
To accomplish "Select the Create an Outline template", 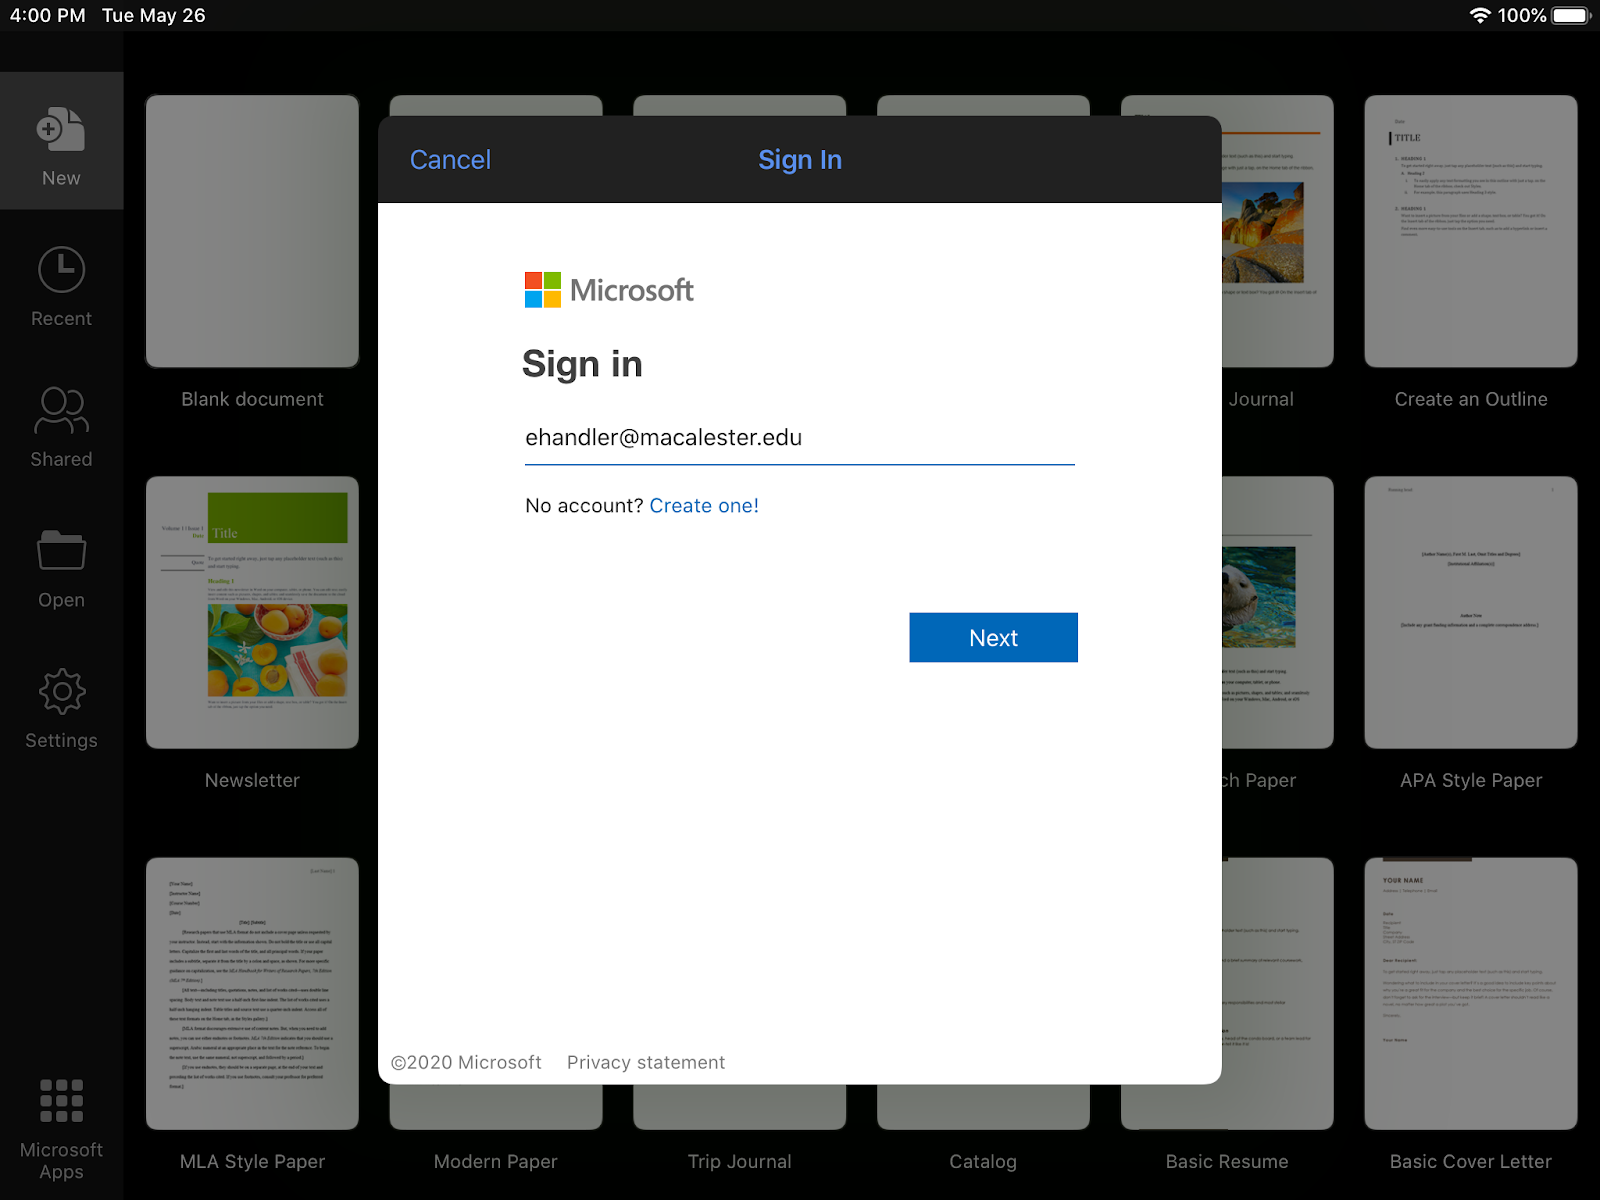I will pyautogui.click(x=1471, y=231).
